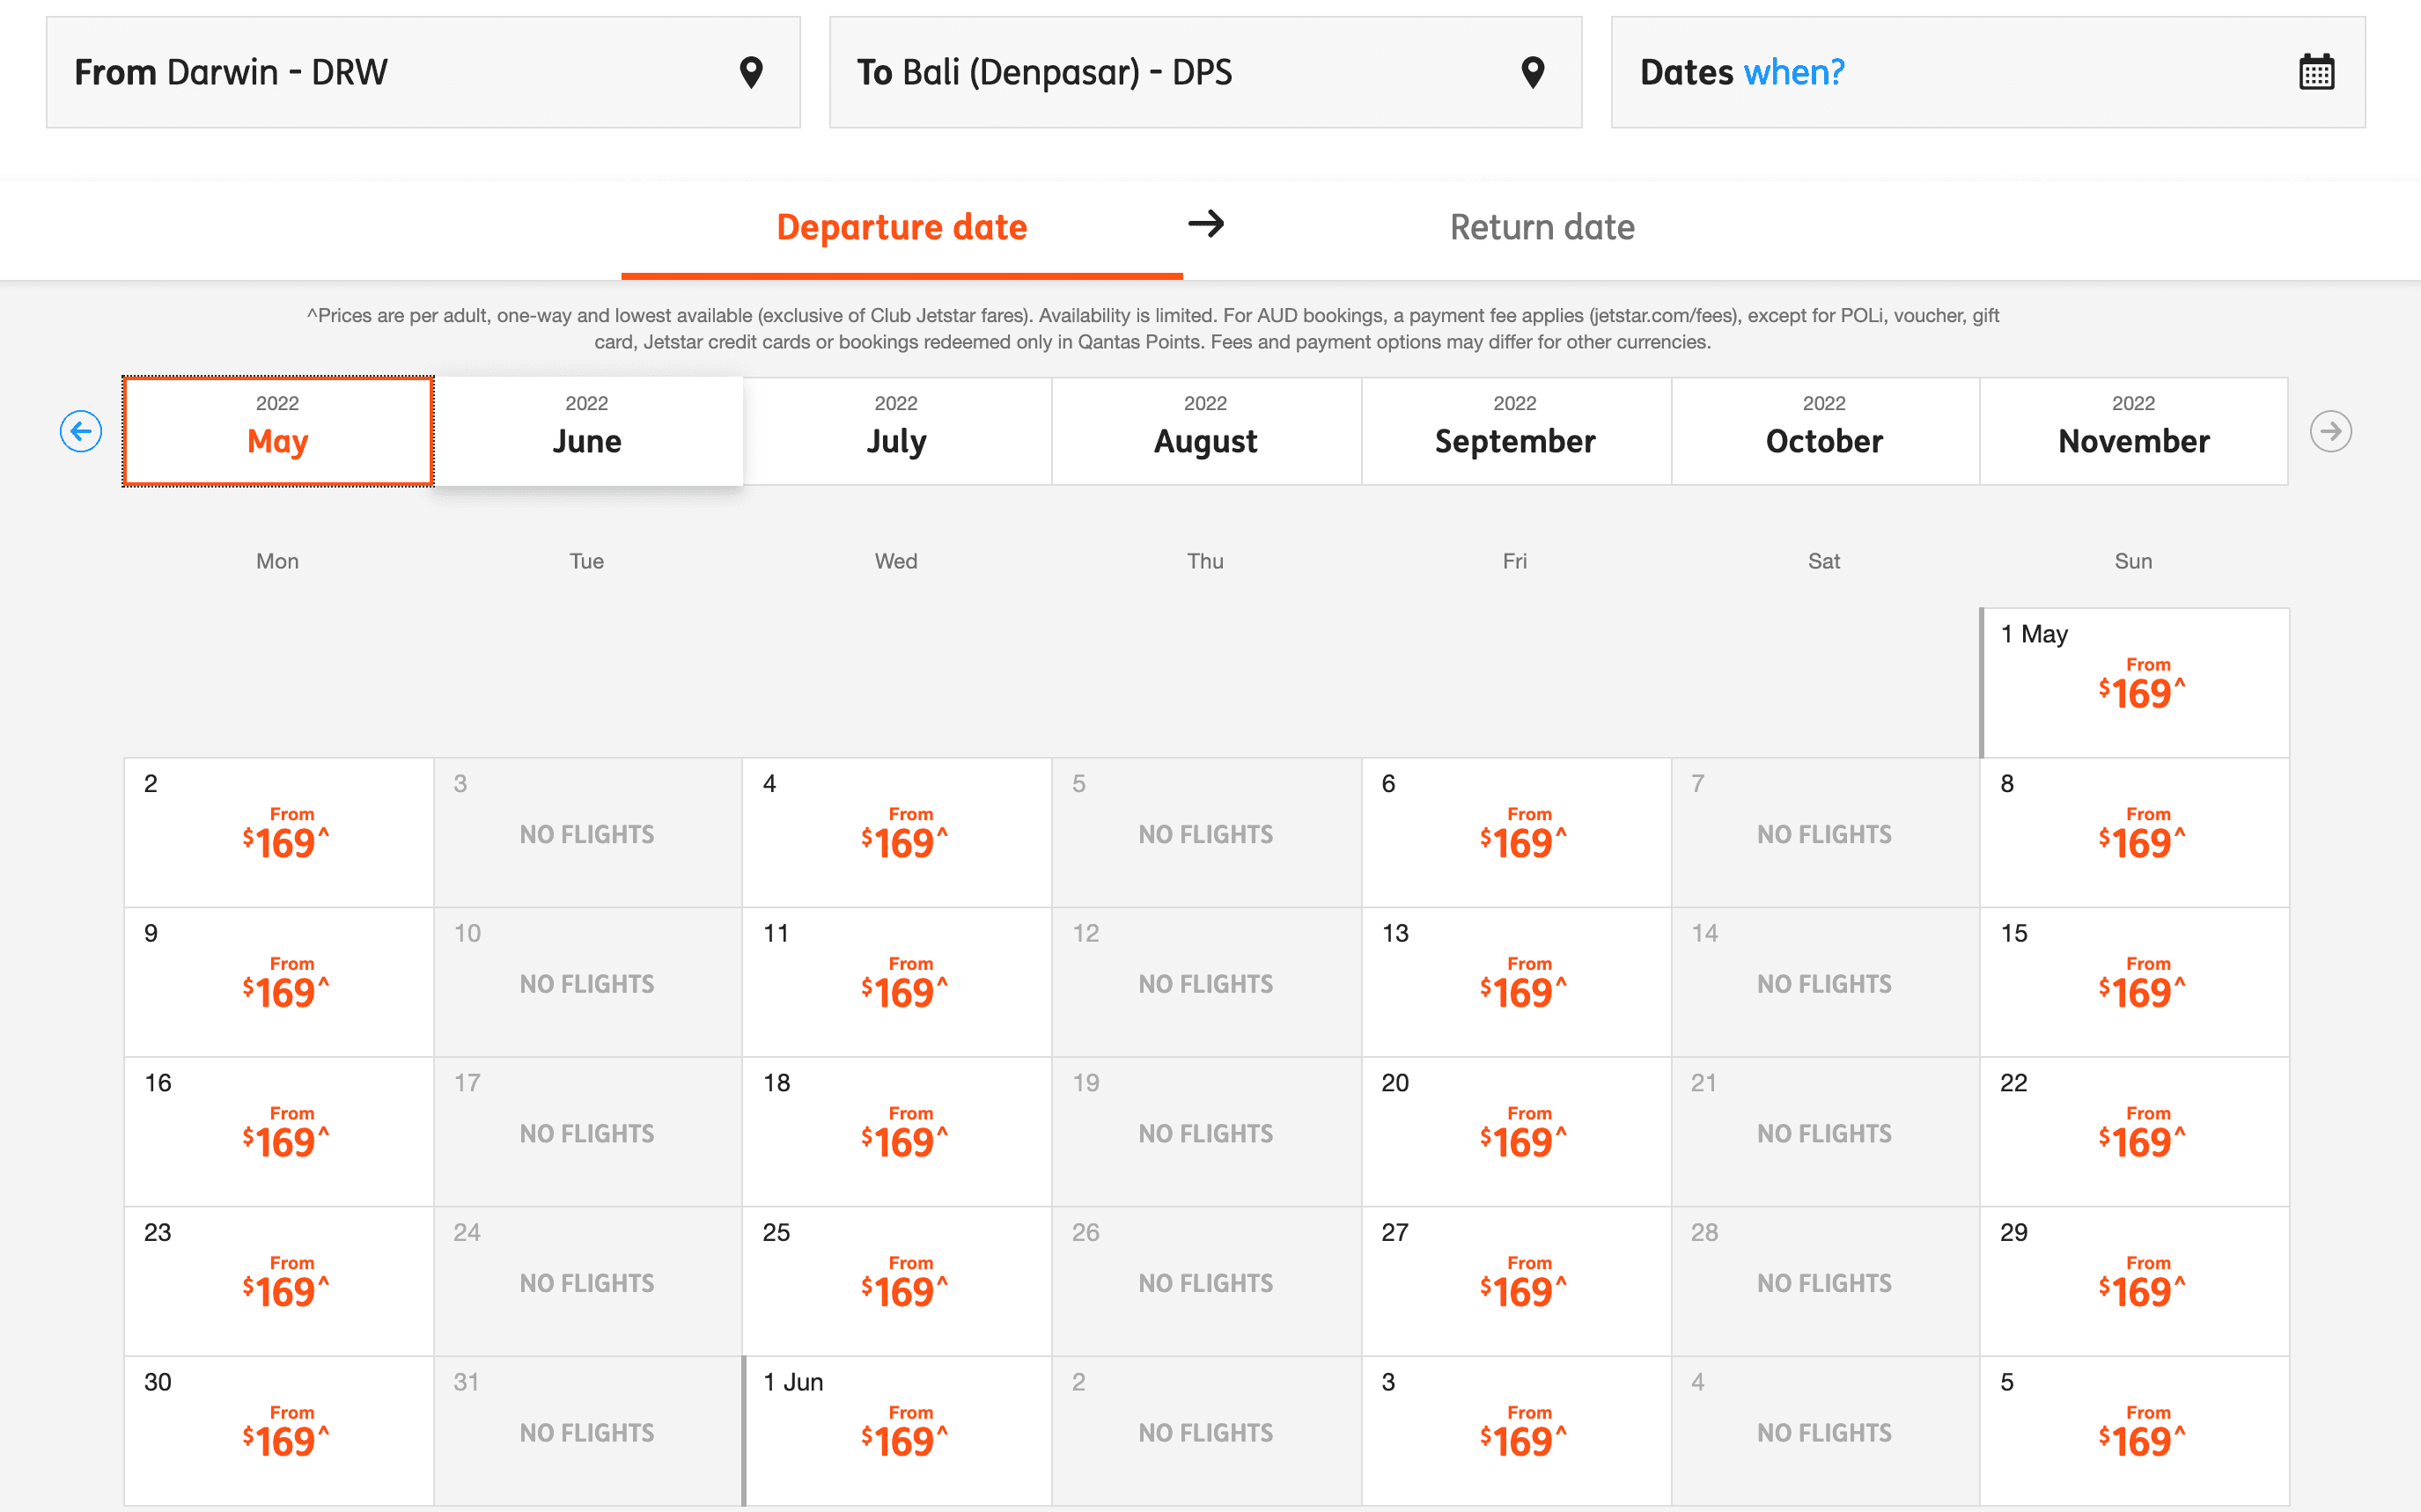Open the November 2022 month tab
Viewport: 2421px width, 1512px height.
[2133, 431]
